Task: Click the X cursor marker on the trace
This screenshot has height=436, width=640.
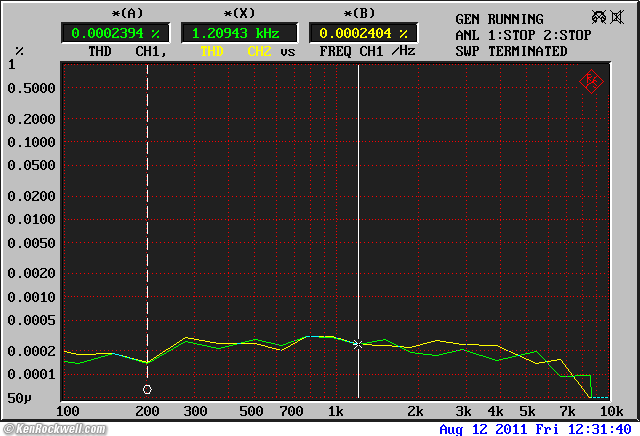Action: pos(358,344)
